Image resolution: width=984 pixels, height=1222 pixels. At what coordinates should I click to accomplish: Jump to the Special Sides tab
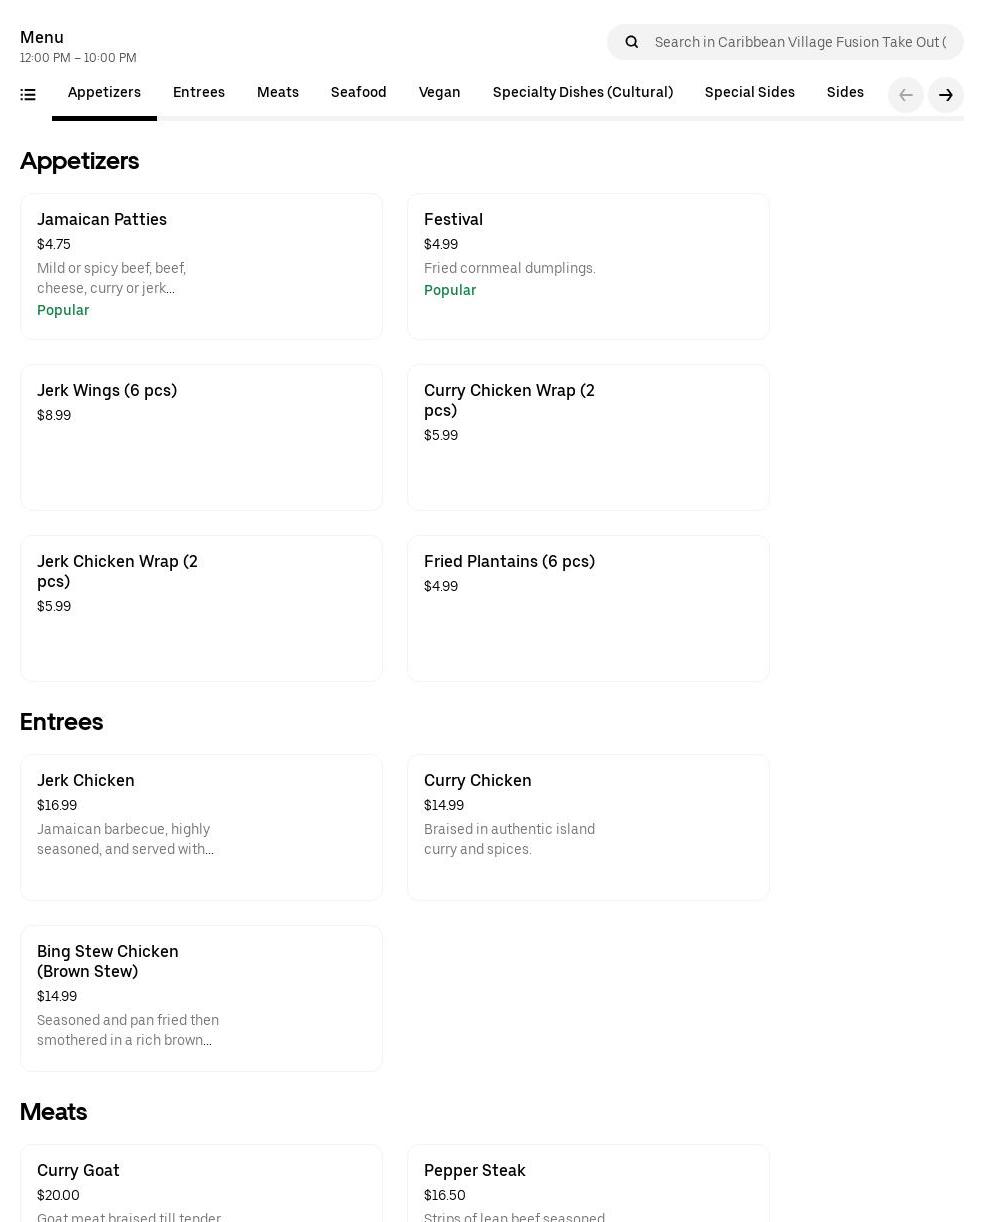click(749, 93)
